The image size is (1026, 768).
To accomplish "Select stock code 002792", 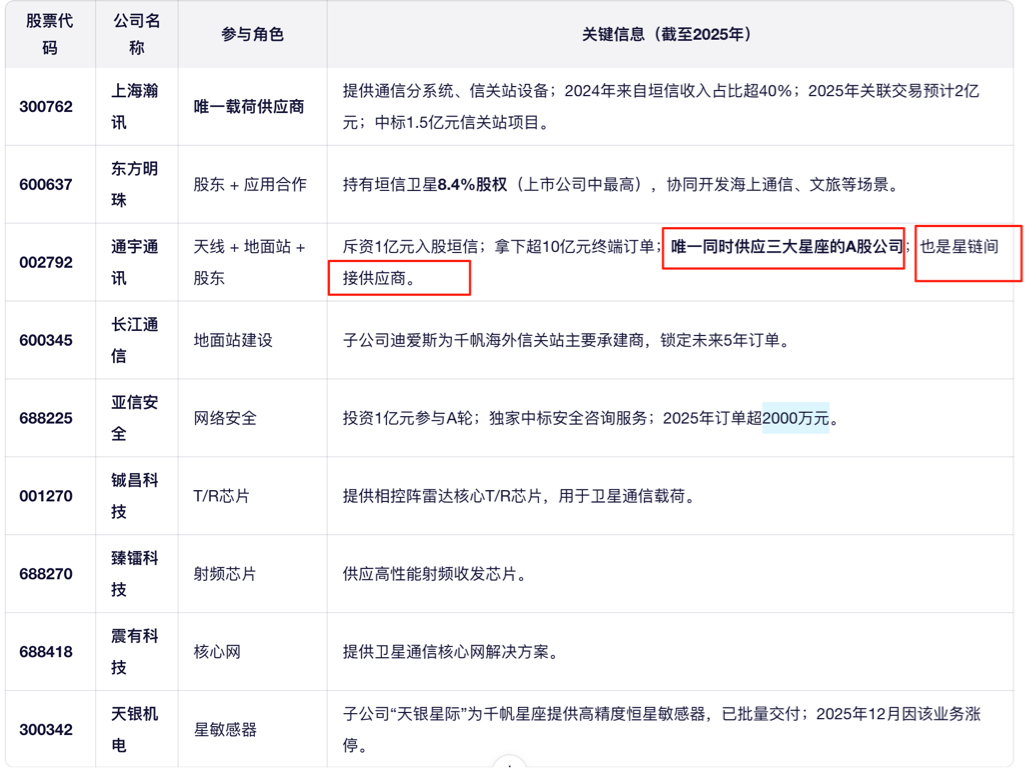I will tap(46, 262).
